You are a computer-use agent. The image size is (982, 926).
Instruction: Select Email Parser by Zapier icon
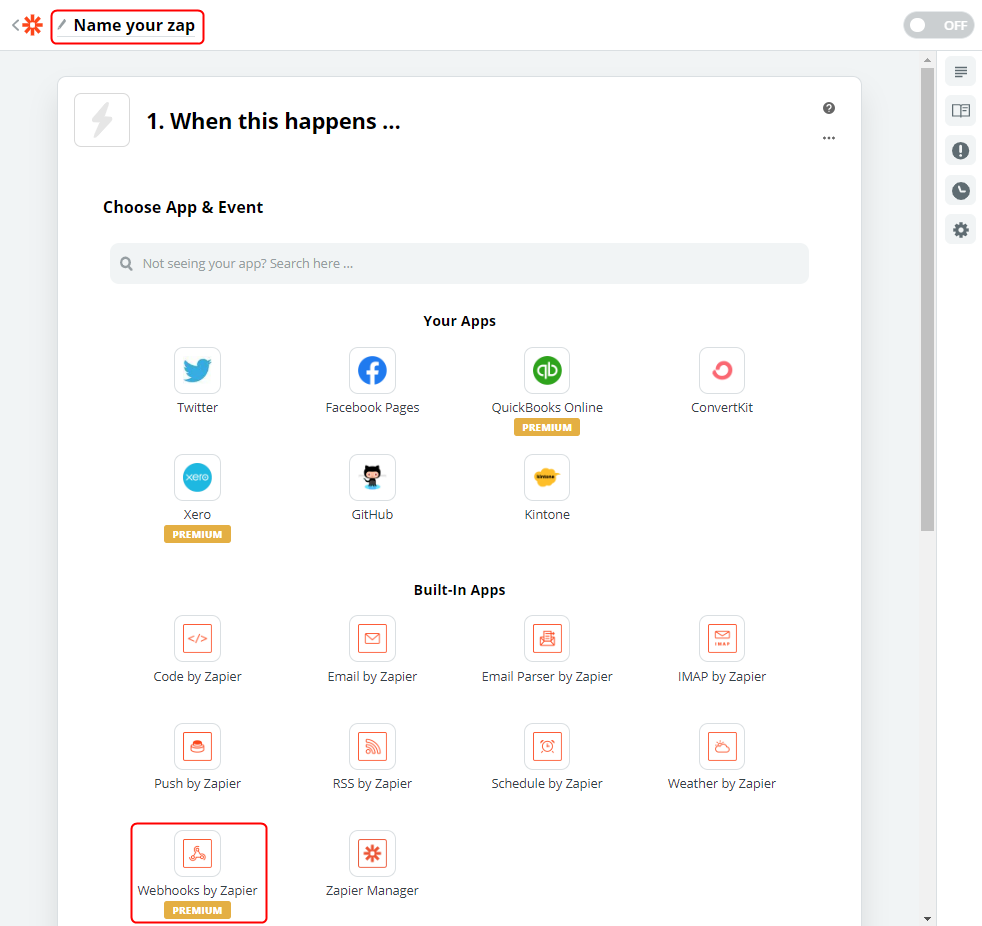[547, 639]
